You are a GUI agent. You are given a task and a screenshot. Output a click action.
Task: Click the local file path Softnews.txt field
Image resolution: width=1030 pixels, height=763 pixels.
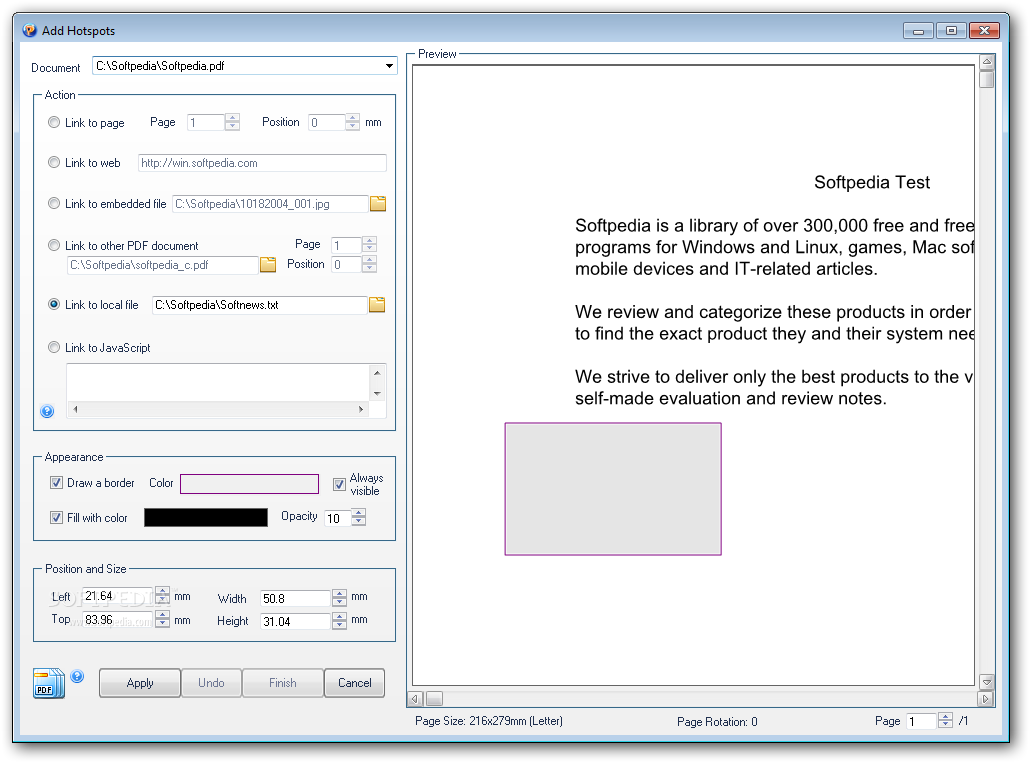259,305
